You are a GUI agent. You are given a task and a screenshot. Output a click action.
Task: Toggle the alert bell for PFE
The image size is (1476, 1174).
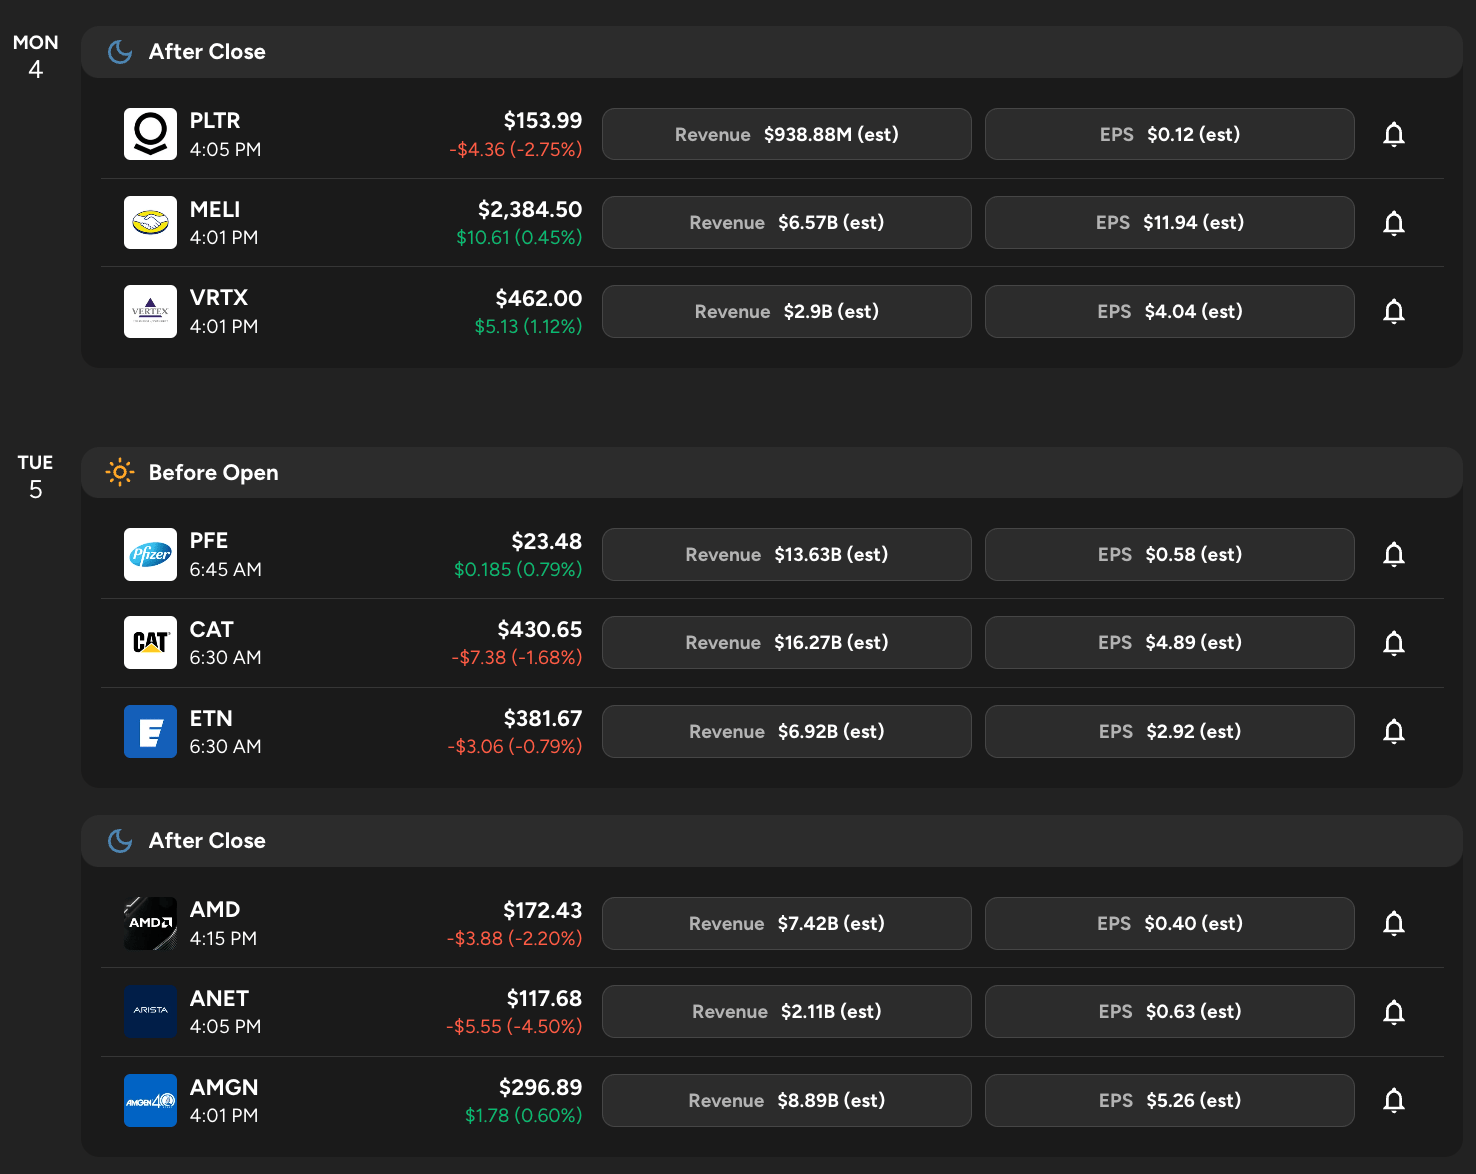click(x=1394, y=554)
